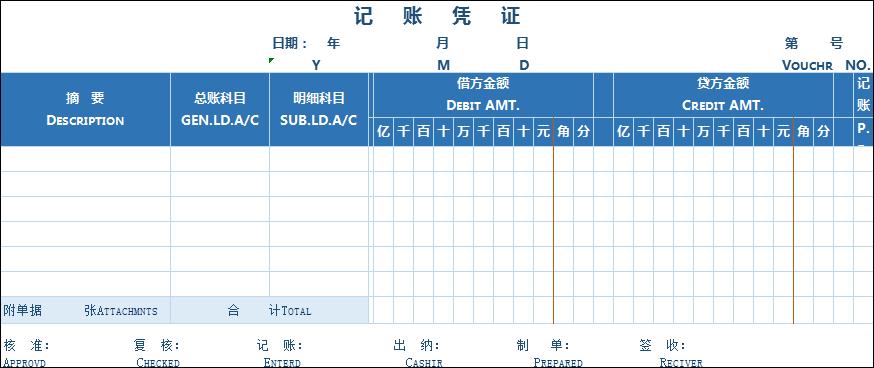Click the 签收: receiver label
The image size is (874, 368).
tap(662, 346)
